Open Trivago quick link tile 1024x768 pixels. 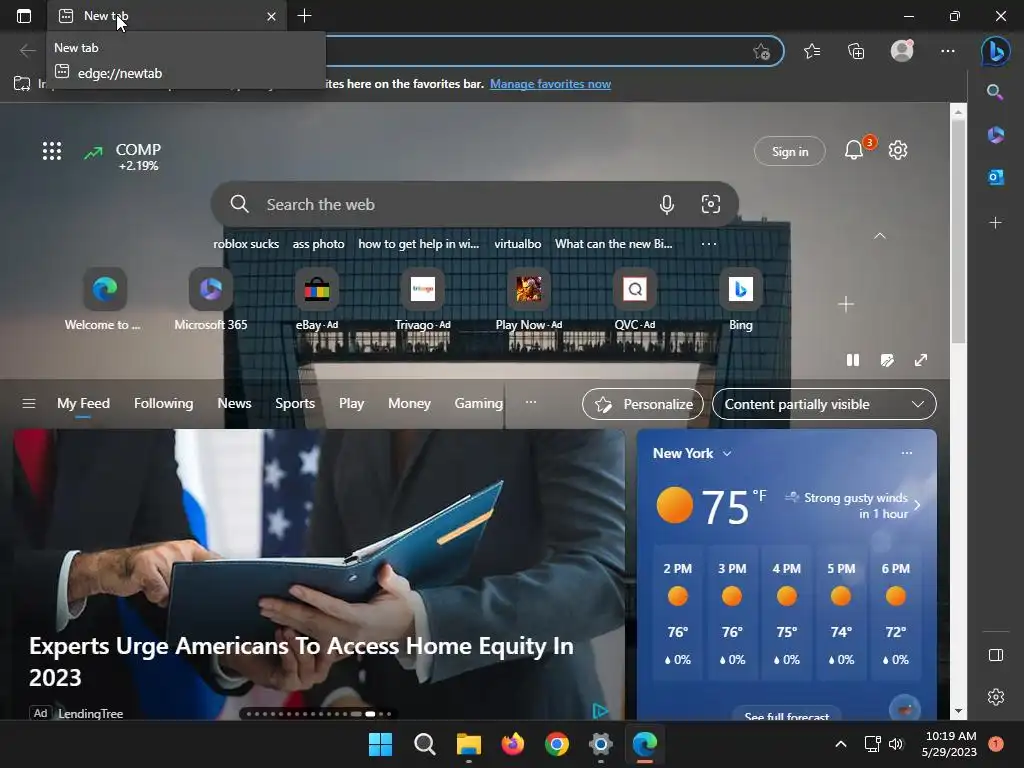coord(423,300)
